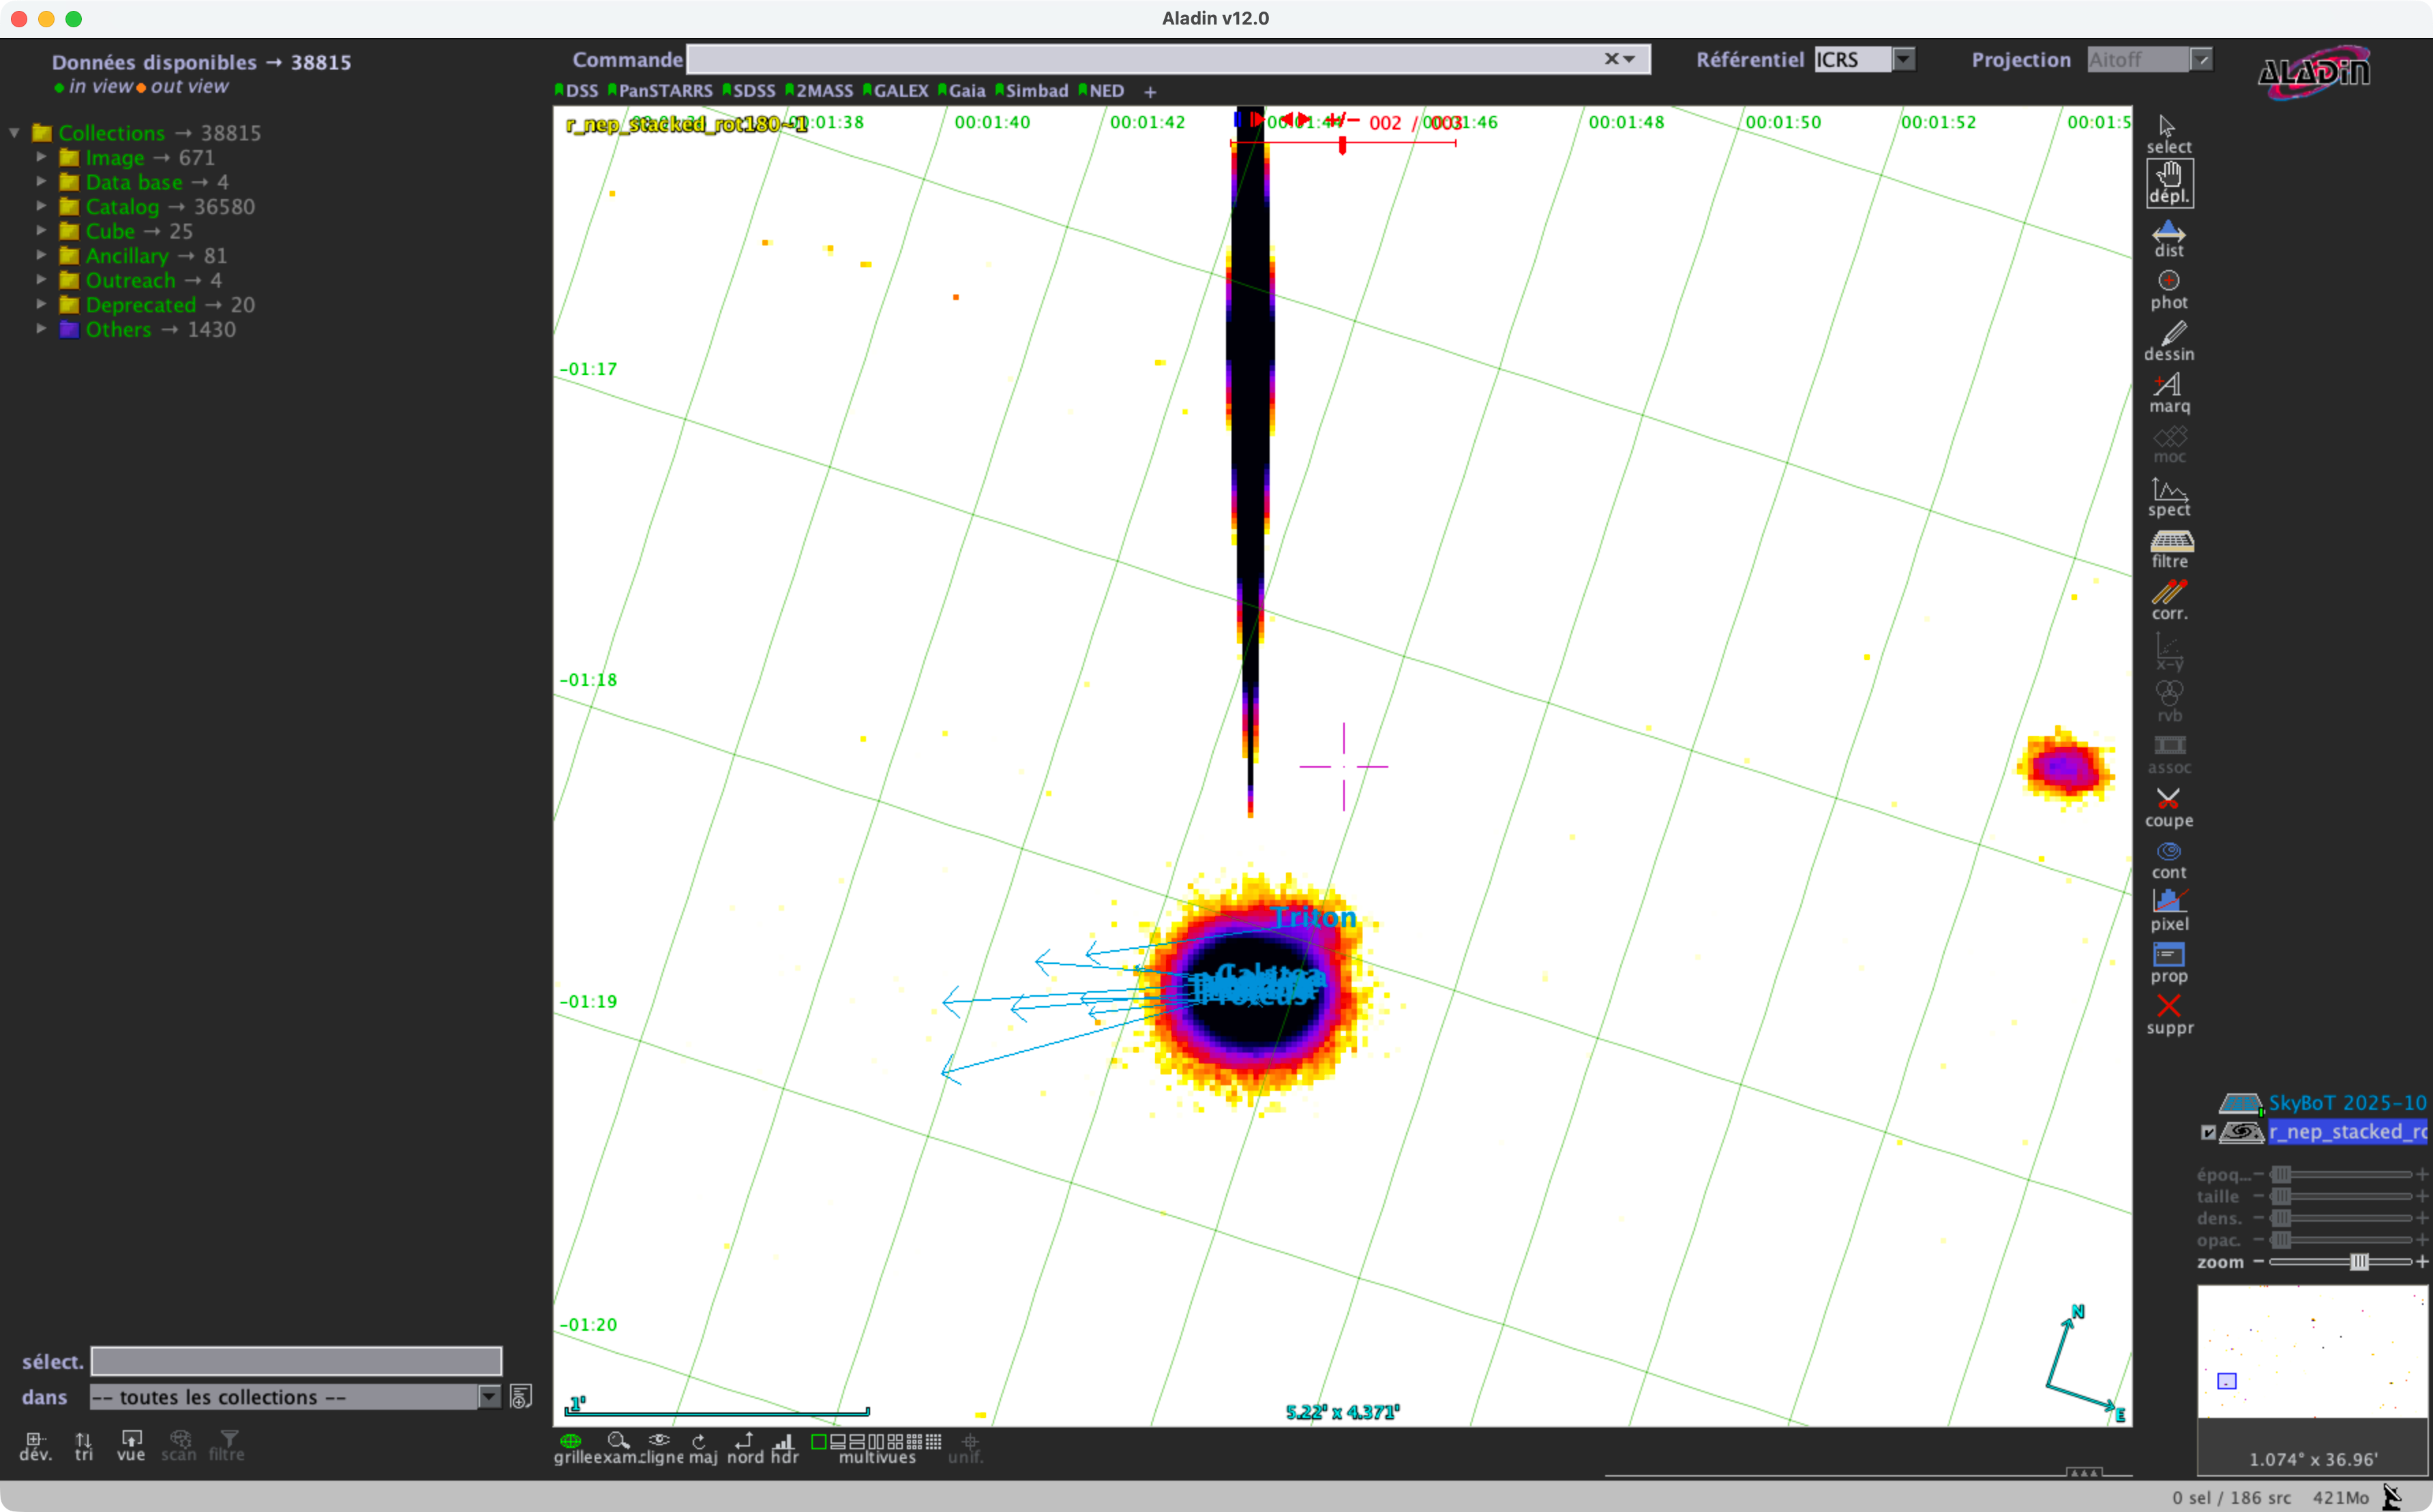Expand the Image folder
Viewport: 2433px width, 1512px height.
coord(41,157)
